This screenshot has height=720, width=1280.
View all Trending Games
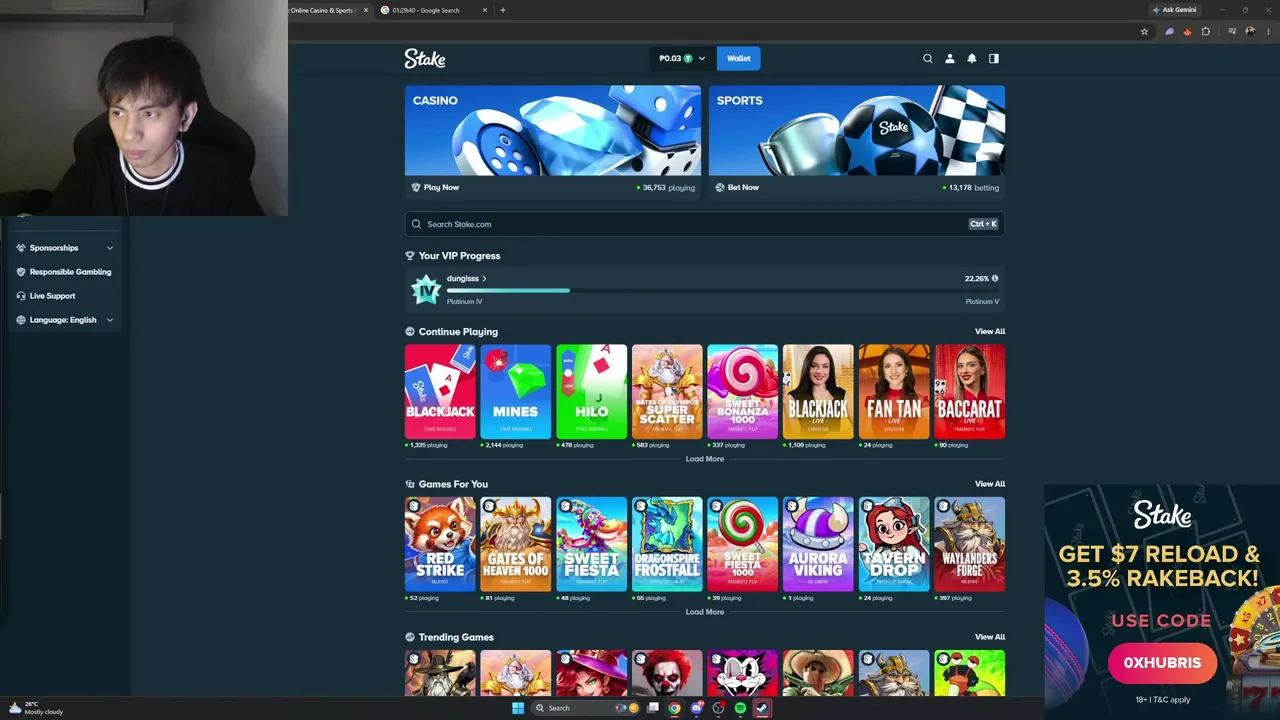(x=990, y=637)
